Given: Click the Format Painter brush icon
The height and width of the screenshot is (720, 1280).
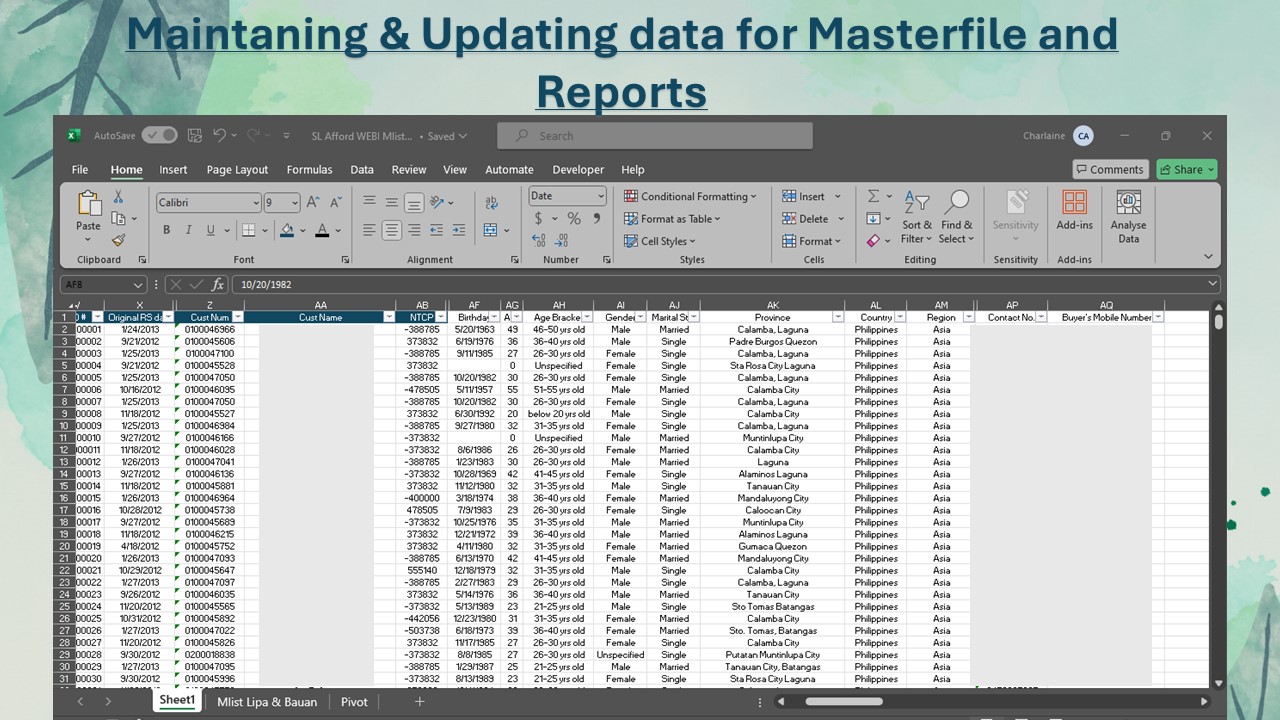Looking at the screenshot, I should click(118, 240).
